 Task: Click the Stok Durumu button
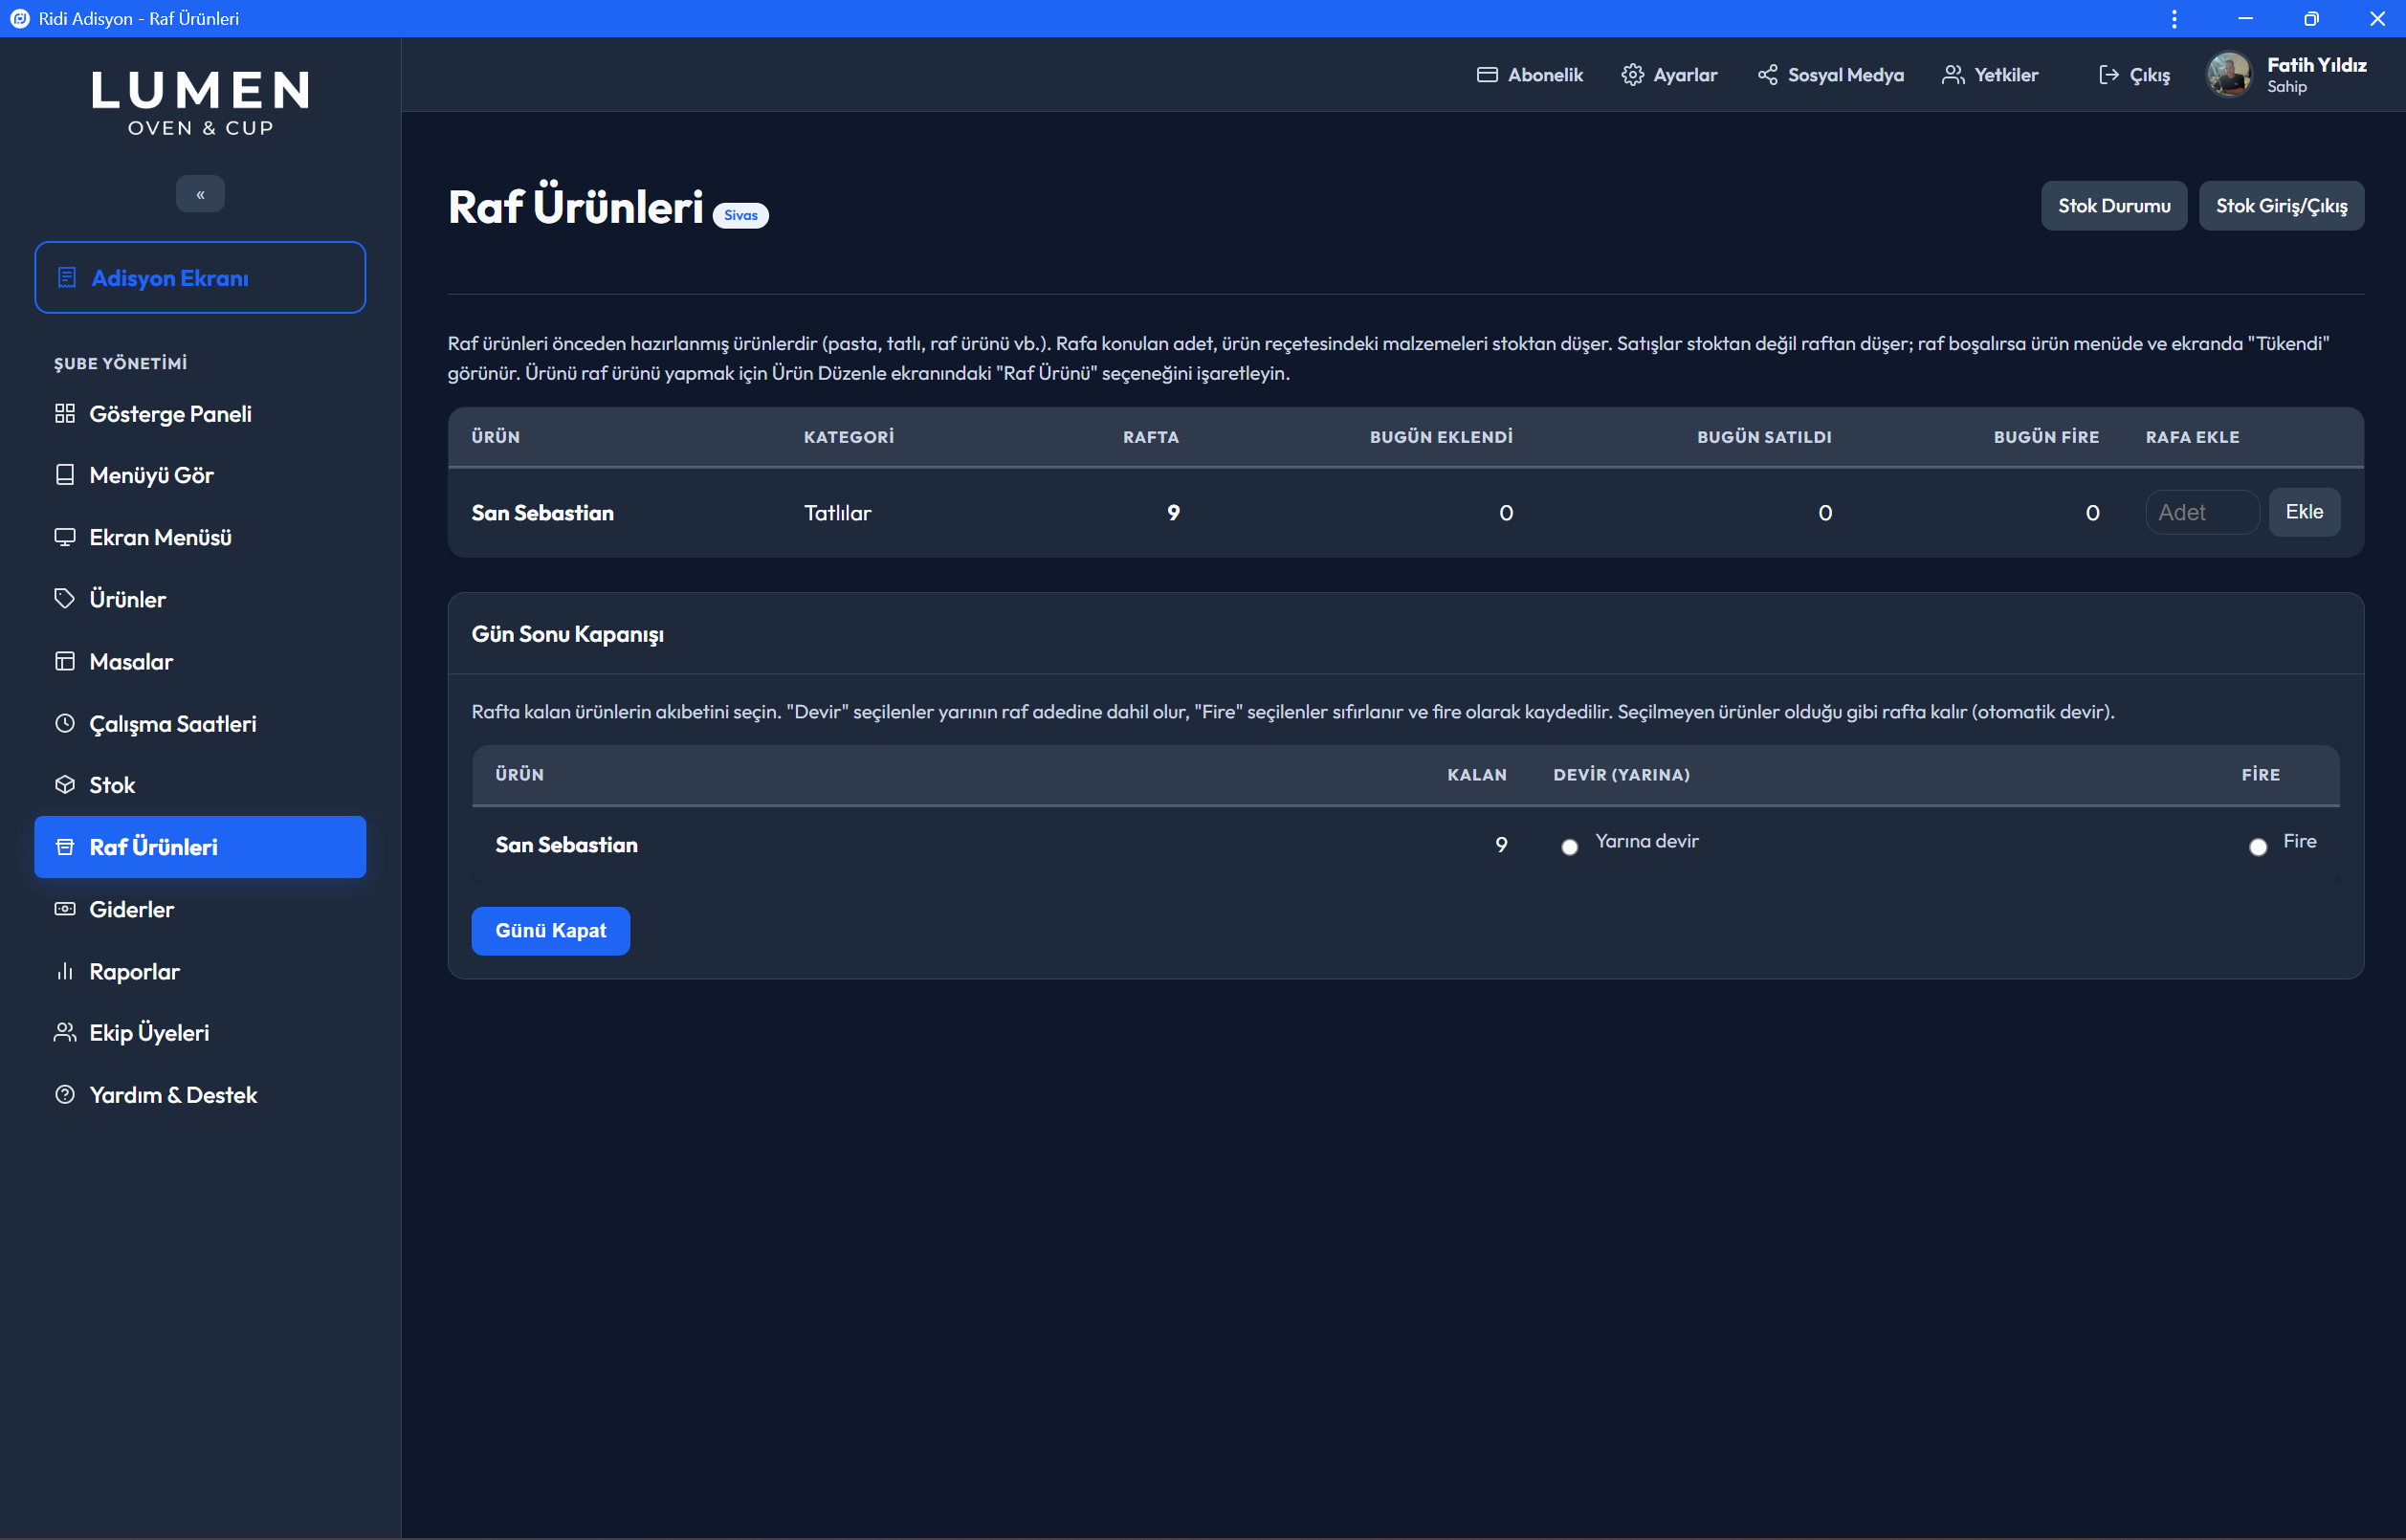coord(2114,206)
